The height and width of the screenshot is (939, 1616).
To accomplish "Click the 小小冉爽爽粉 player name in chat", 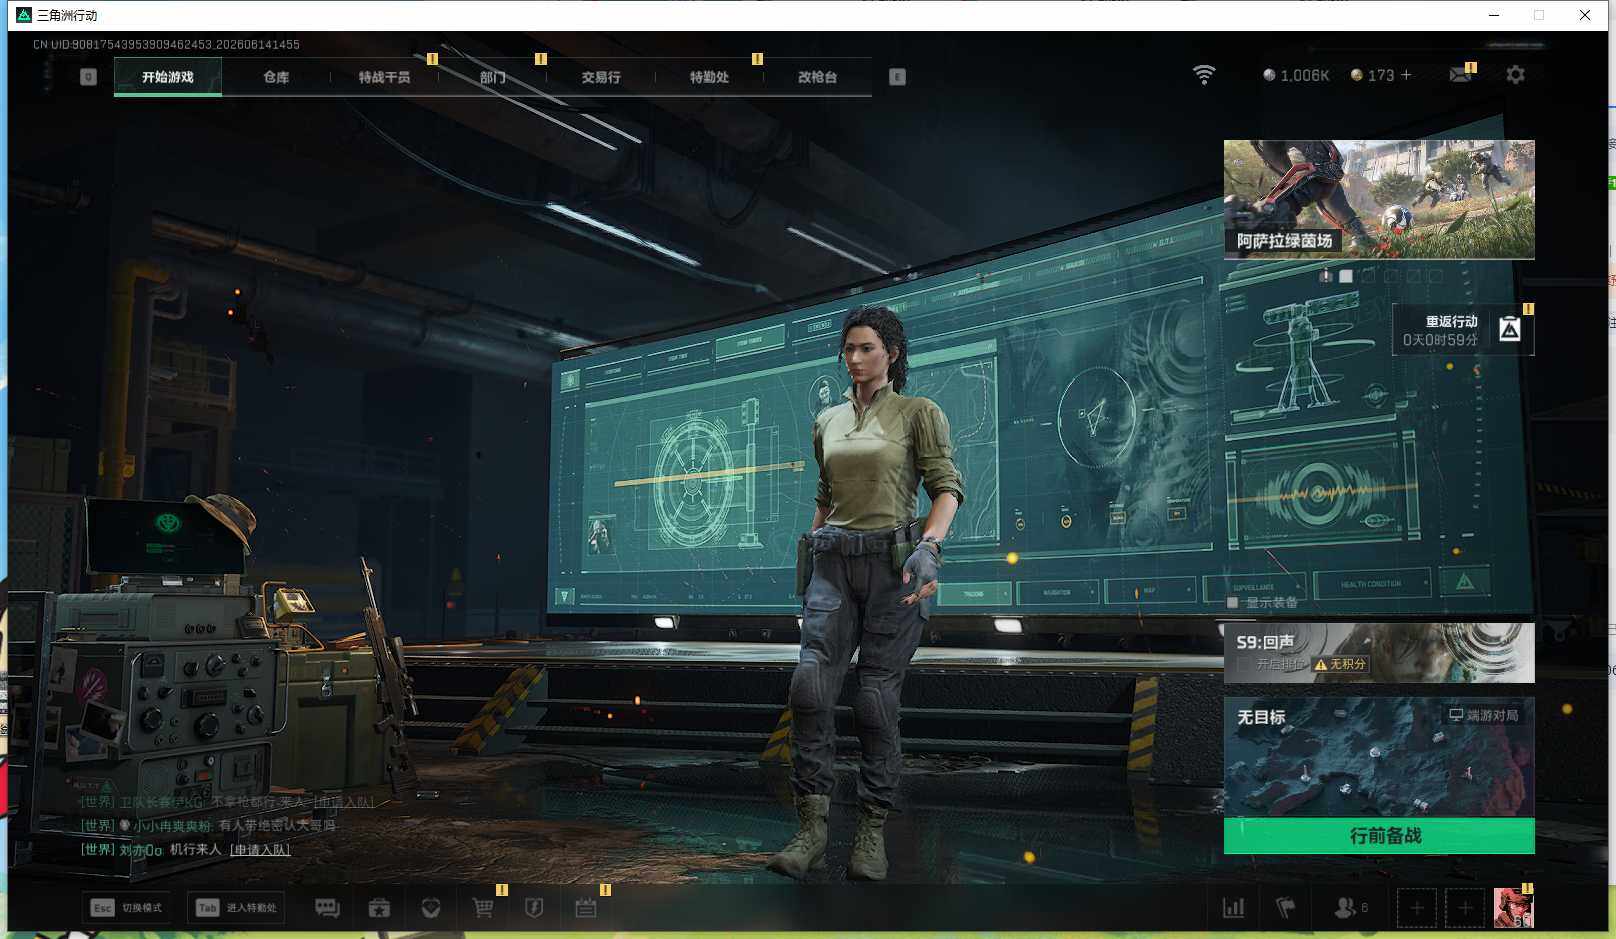I will click(172, 826).
